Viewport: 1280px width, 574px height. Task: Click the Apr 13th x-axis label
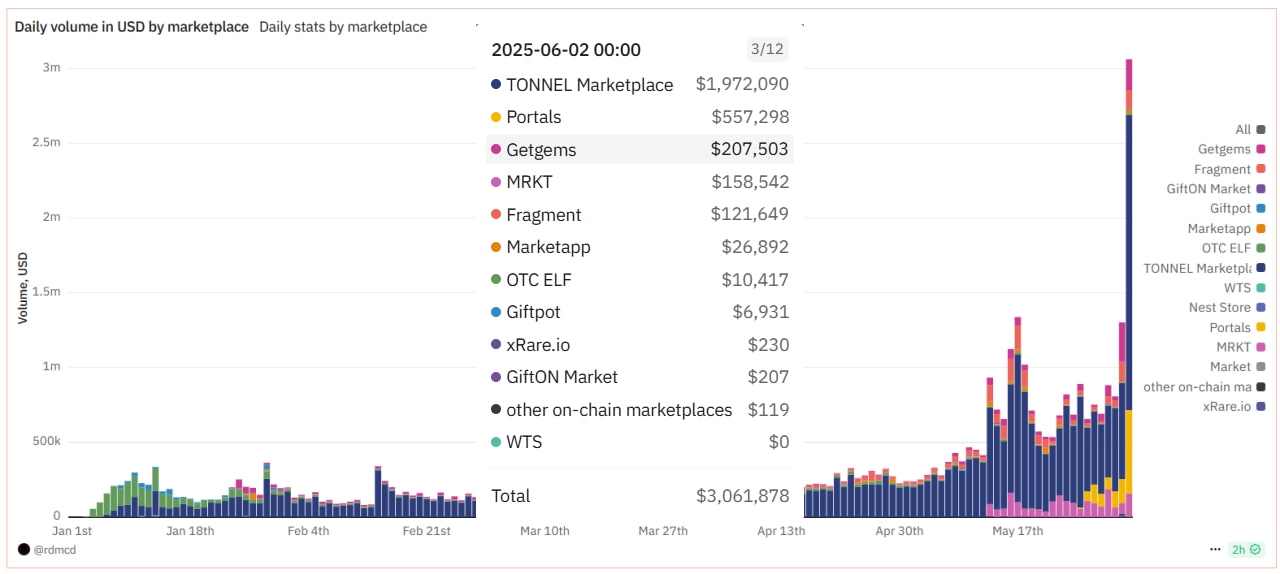tap(781, 531)
